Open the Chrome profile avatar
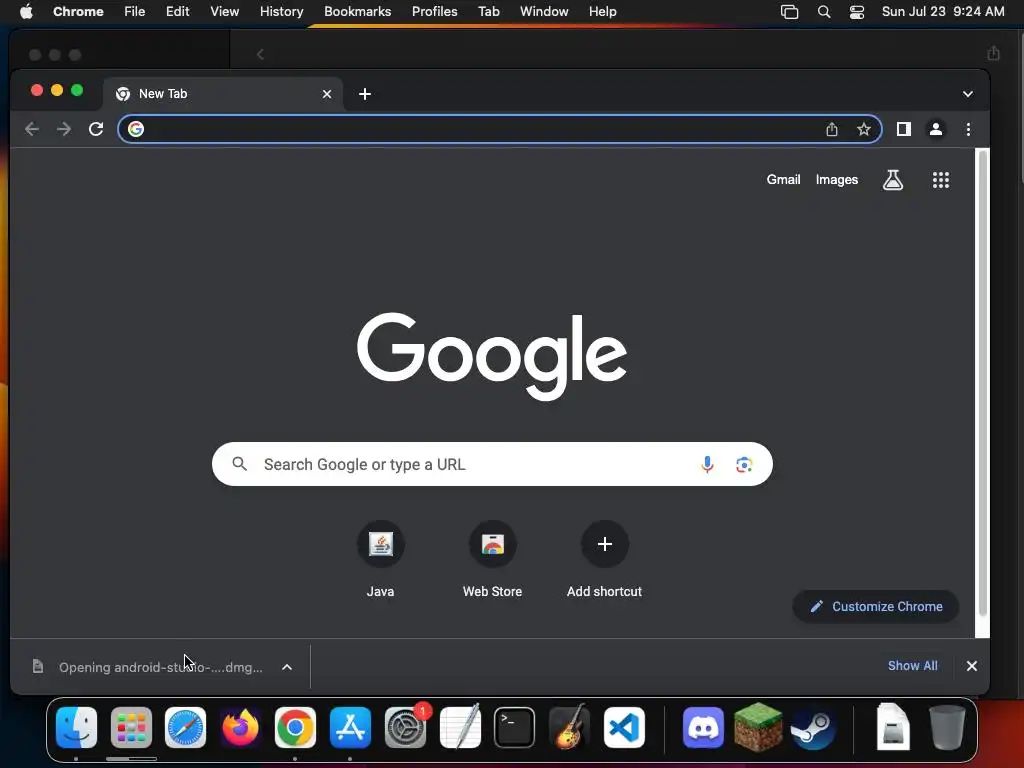 [936, 129]
